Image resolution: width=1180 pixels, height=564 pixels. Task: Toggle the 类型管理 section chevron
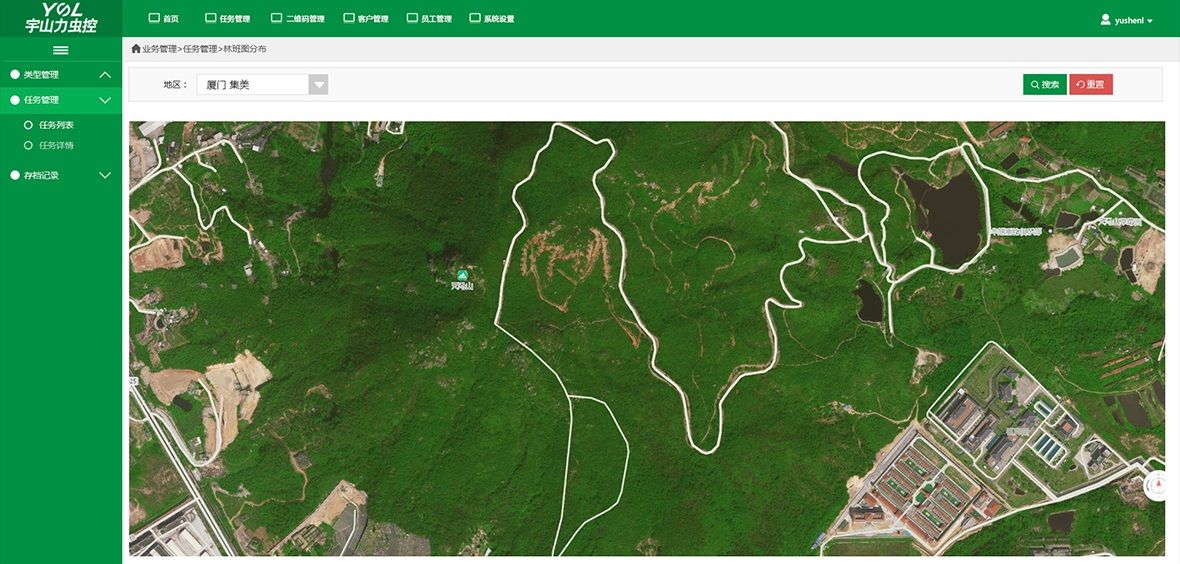105,75
